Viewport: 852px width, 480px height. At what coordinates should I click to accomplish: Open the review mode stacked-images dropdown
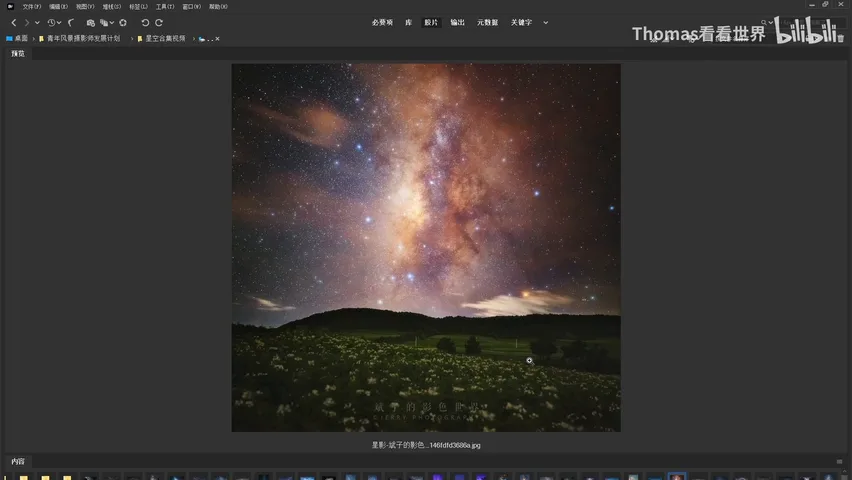pyautogui.click(x=106, y=23)
